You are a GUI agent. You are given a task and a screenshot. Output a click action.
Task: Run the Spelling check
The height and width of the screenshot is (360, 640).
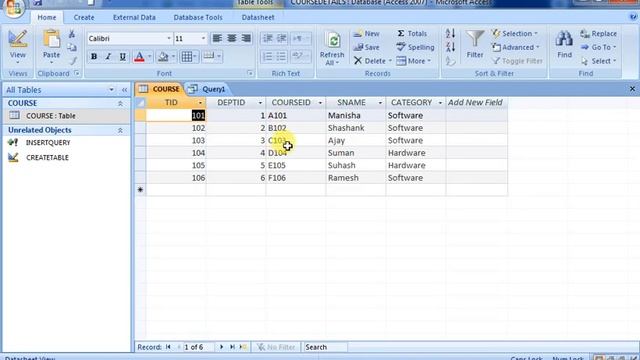tap(415, 47)
